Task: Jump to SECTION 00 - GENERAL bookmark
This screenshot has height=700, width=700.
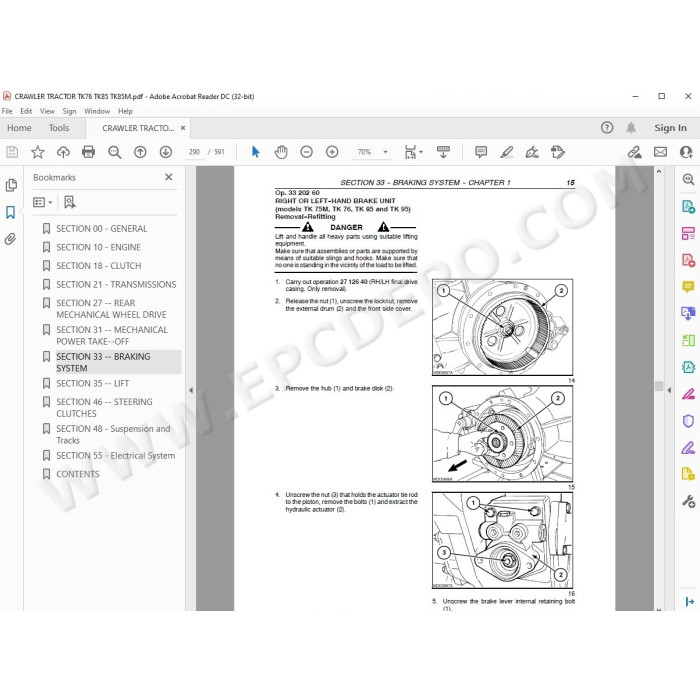Action: coord(101,229)
